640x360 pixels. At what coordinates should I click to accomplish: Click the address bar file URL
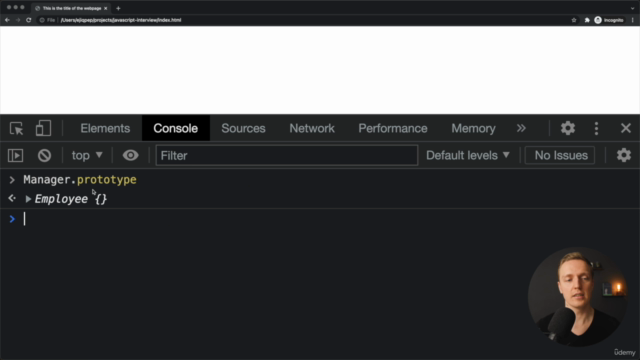(121, 20)
